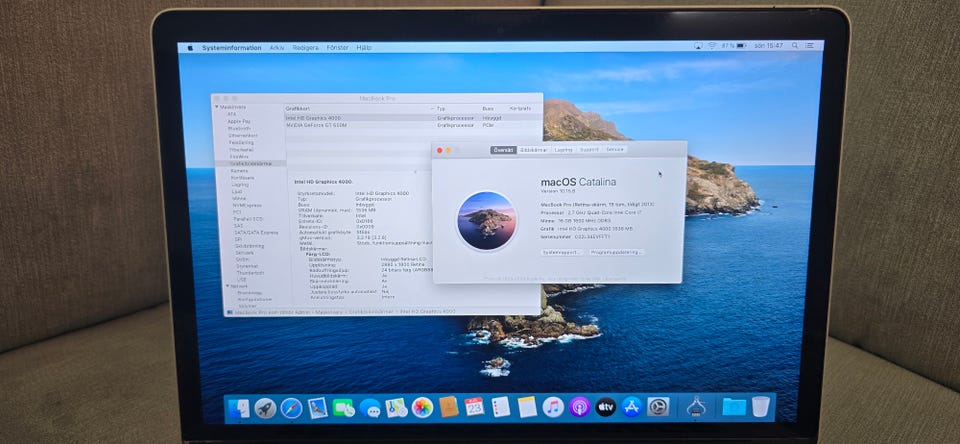Open Notification Center in menu bar
The width and height of the screenshot is (960, 444).
(811, 45)
